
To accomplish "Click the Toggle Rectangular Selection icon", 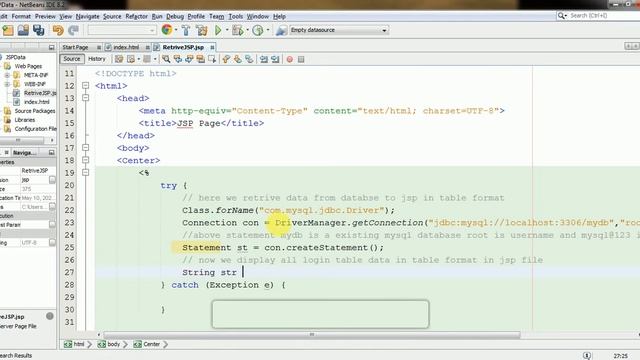I will tap(212, 59).
